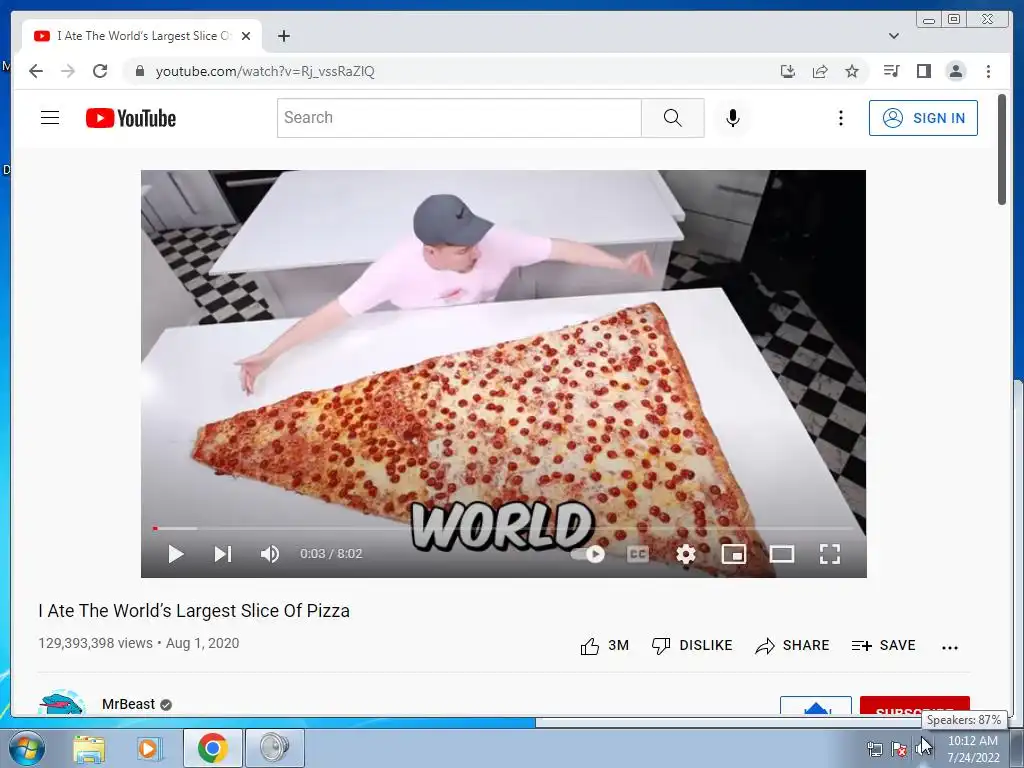Click the page vertical scrollbar

tap(1002, 149)
